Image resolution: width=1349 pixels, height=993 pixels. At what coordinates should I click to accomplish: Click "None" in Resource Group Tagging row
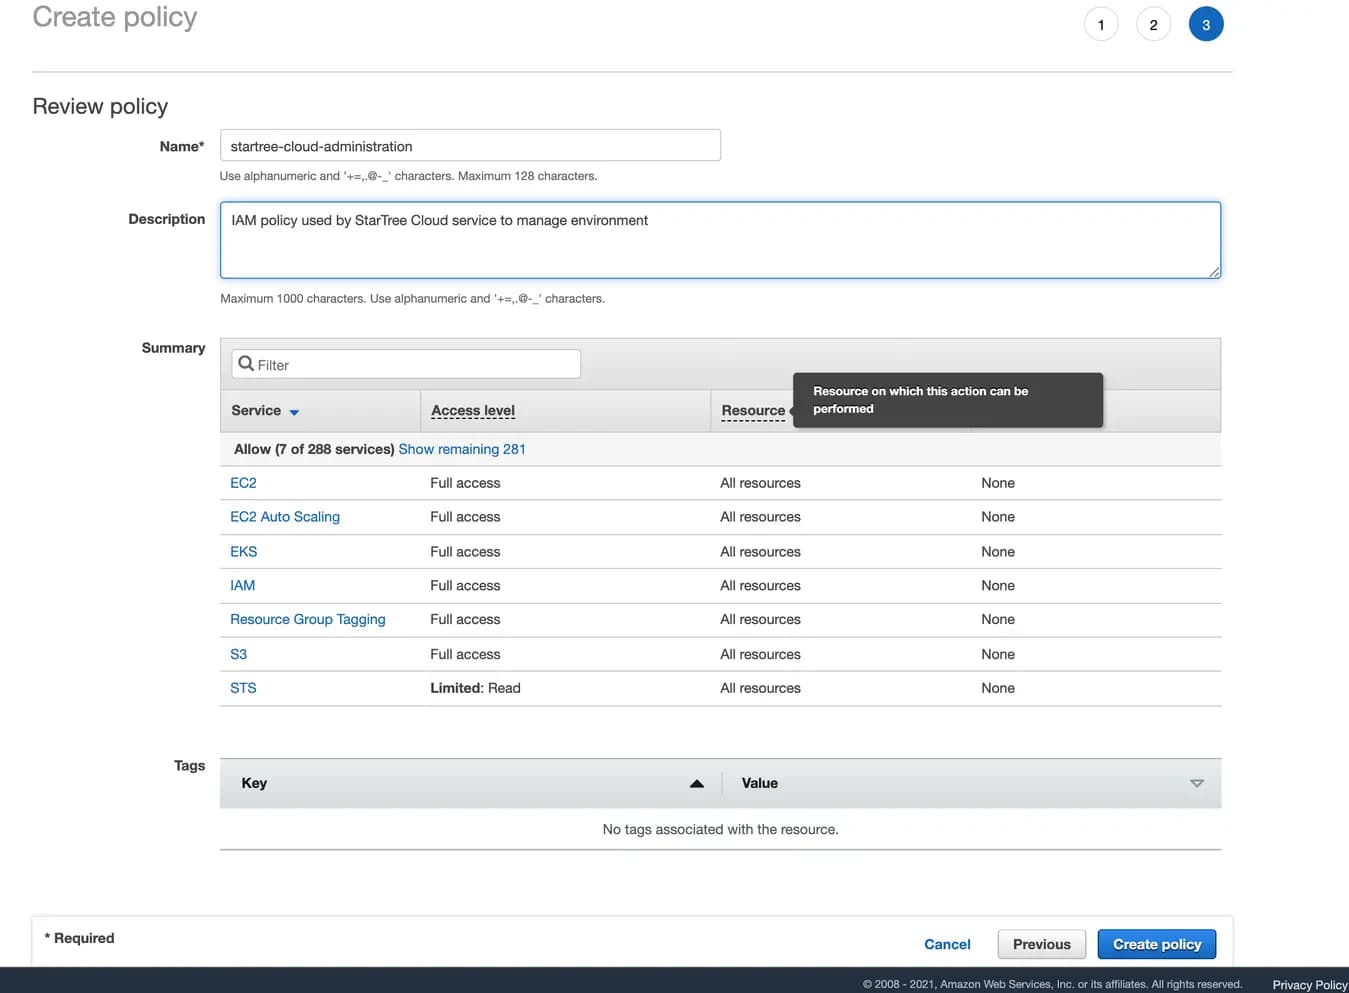998,620
